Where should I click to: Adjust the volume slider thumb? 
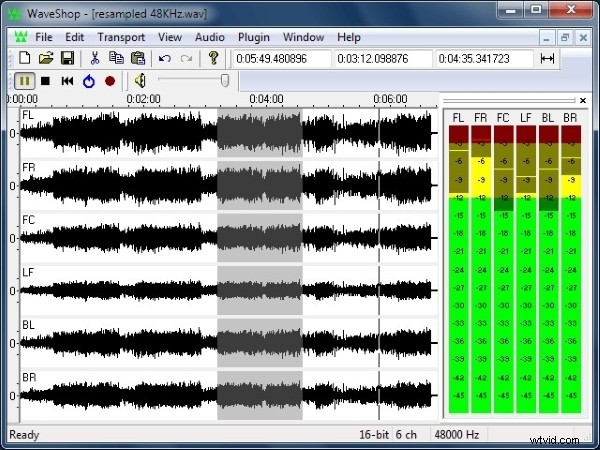(x=225, y=80)
